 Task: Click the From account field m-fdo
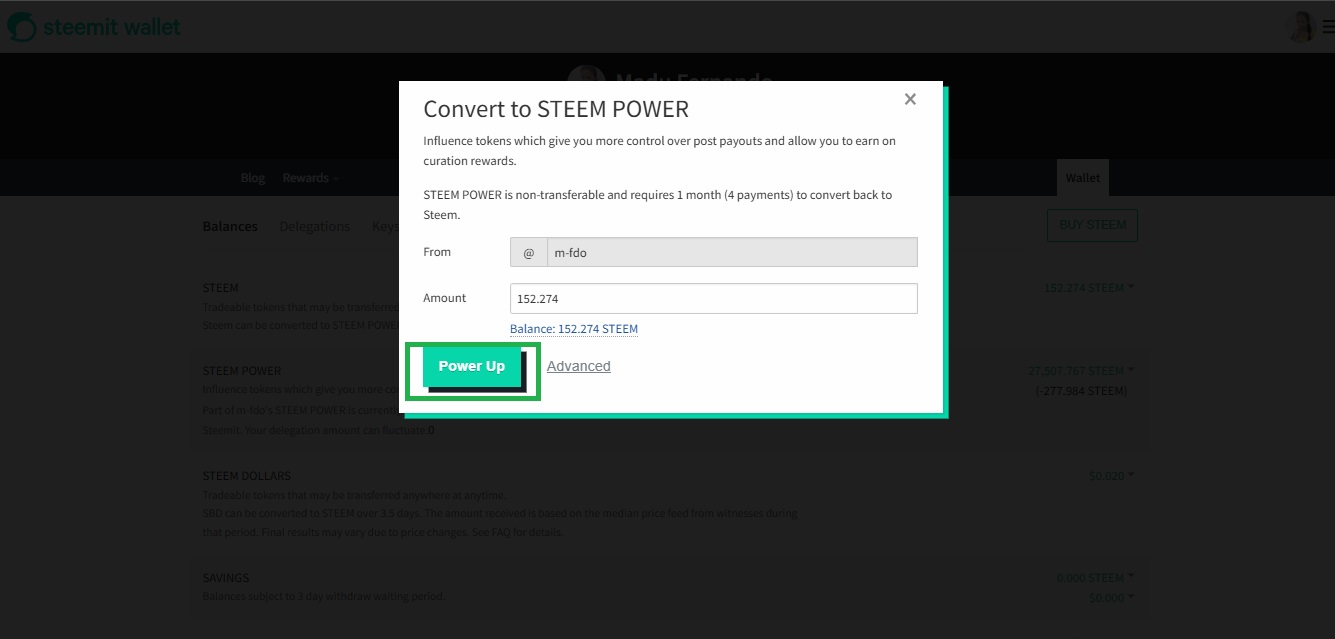click(x=732, y=252)
